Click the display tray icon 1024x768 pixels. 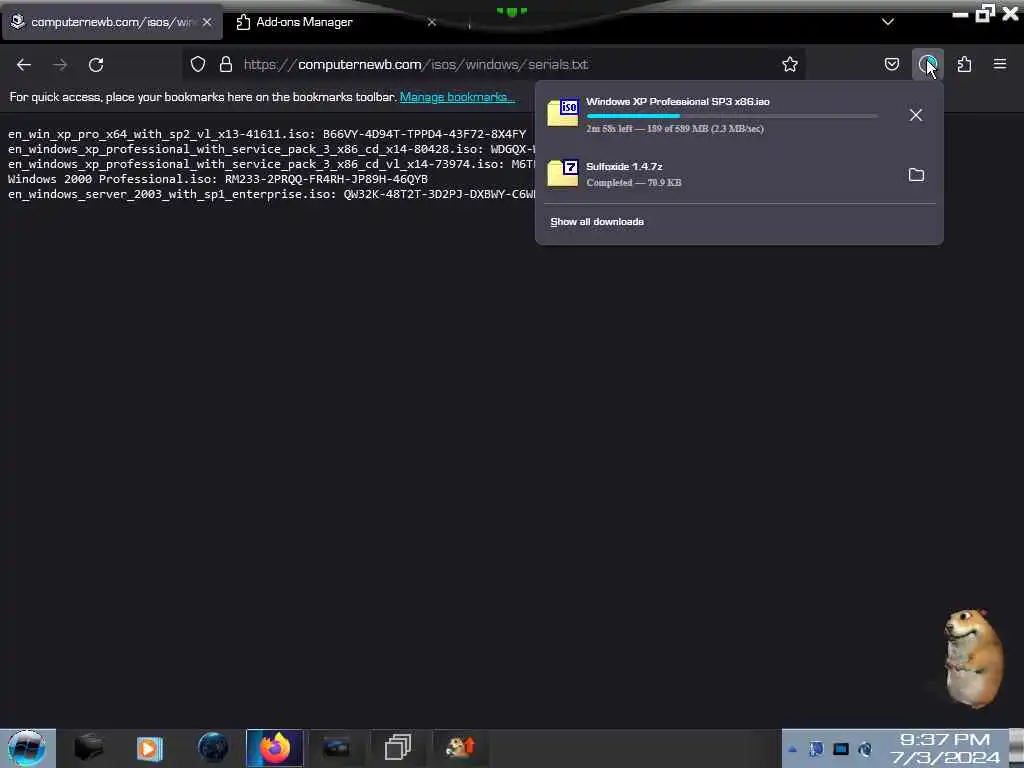[x=841, y=749]
